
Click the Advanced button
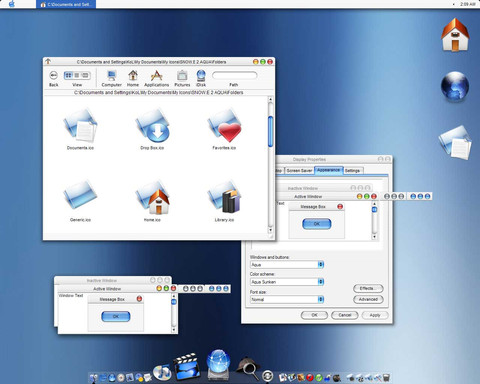pos(368,299)
